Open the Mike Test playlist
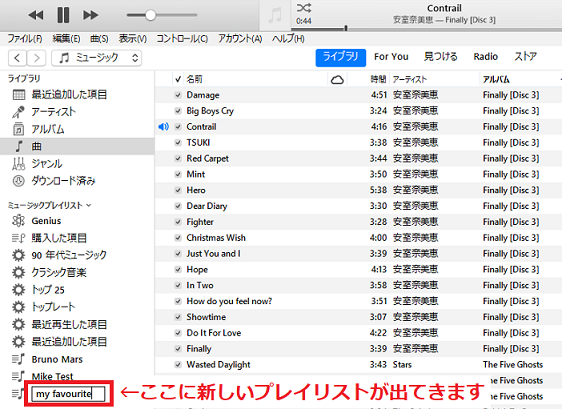Screen dimensions: 562x409 (x=52, y=376)
